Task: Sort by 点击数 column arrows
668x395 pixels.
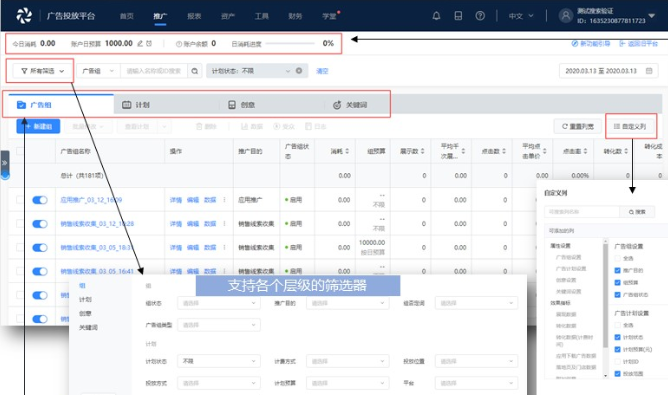Action: 504,151
